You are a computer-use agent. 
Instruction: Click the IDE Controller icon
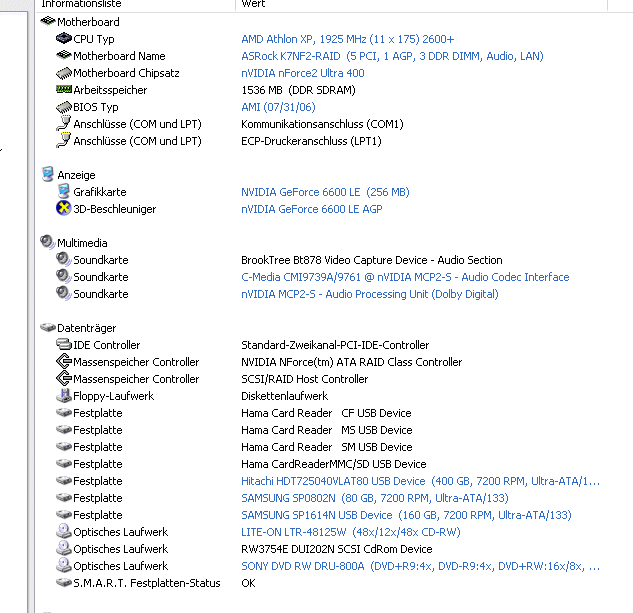pyautogui.click(x=64, y=344)
